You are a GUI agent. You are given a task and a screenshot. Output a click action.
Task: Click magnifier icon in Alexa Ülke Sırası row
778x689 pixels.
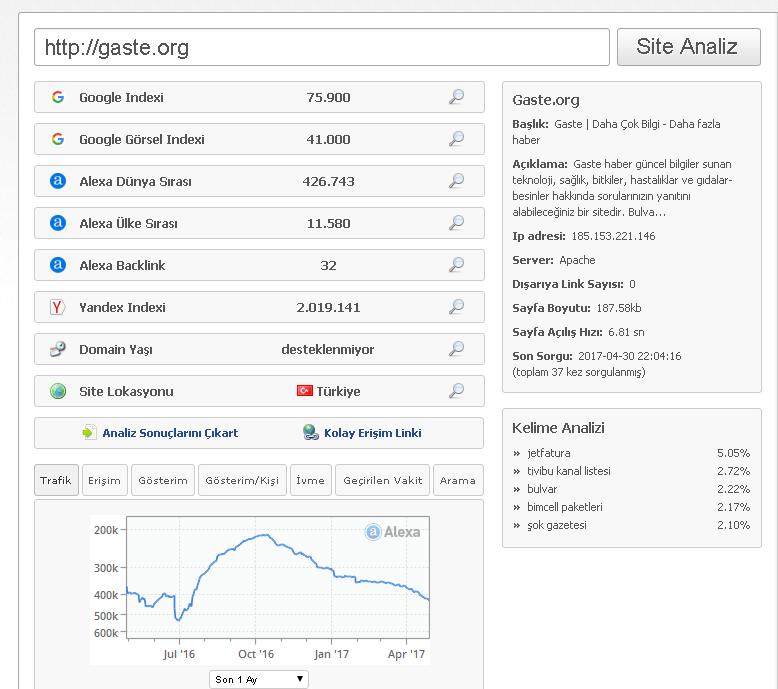tap(456, 223)
